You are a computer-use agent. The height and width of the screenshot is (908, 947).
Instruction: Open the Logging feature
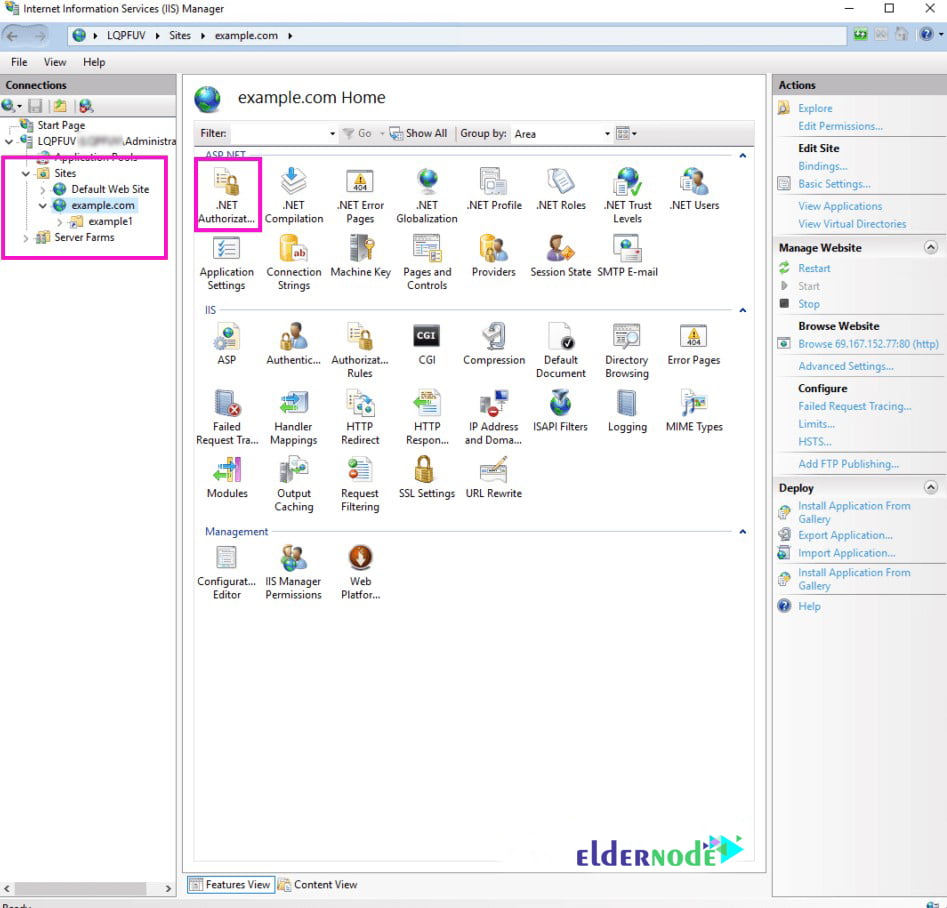pyautogui.click(x=628, y=410)
